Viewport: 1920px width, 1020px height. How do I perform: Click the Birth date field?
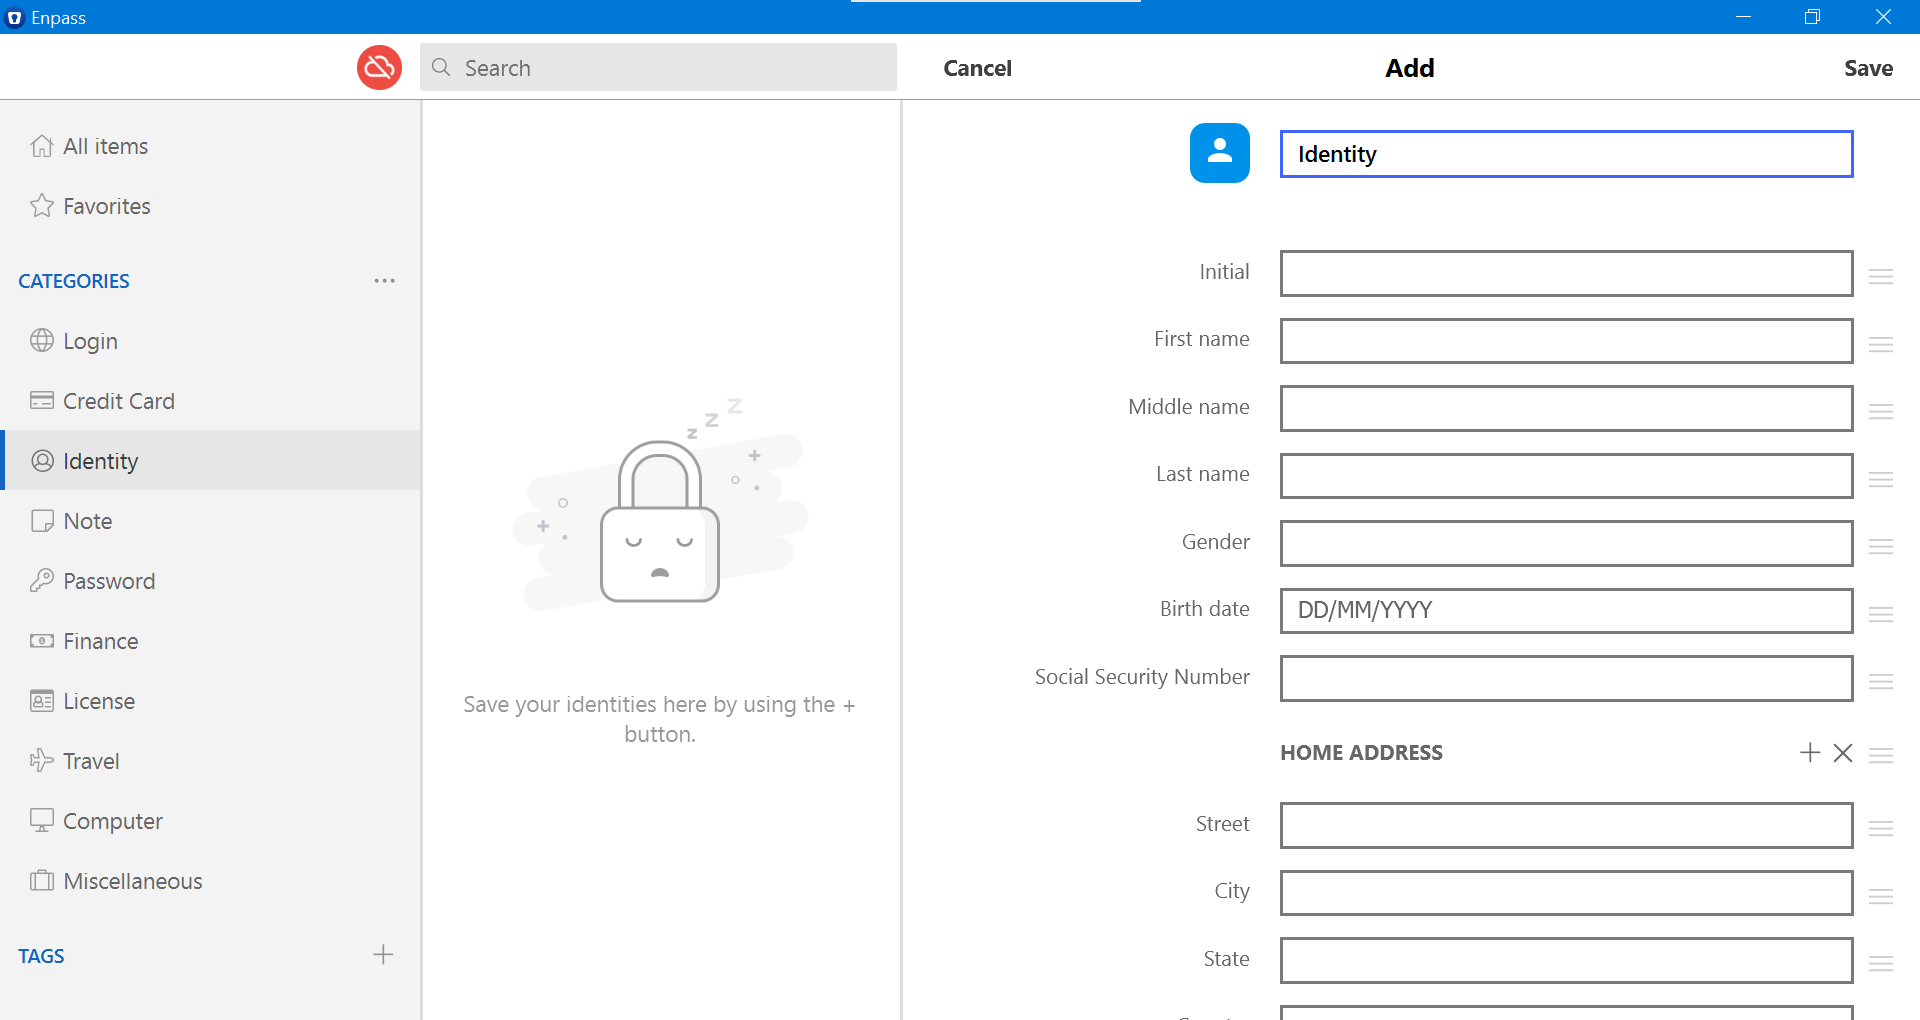1566,610
